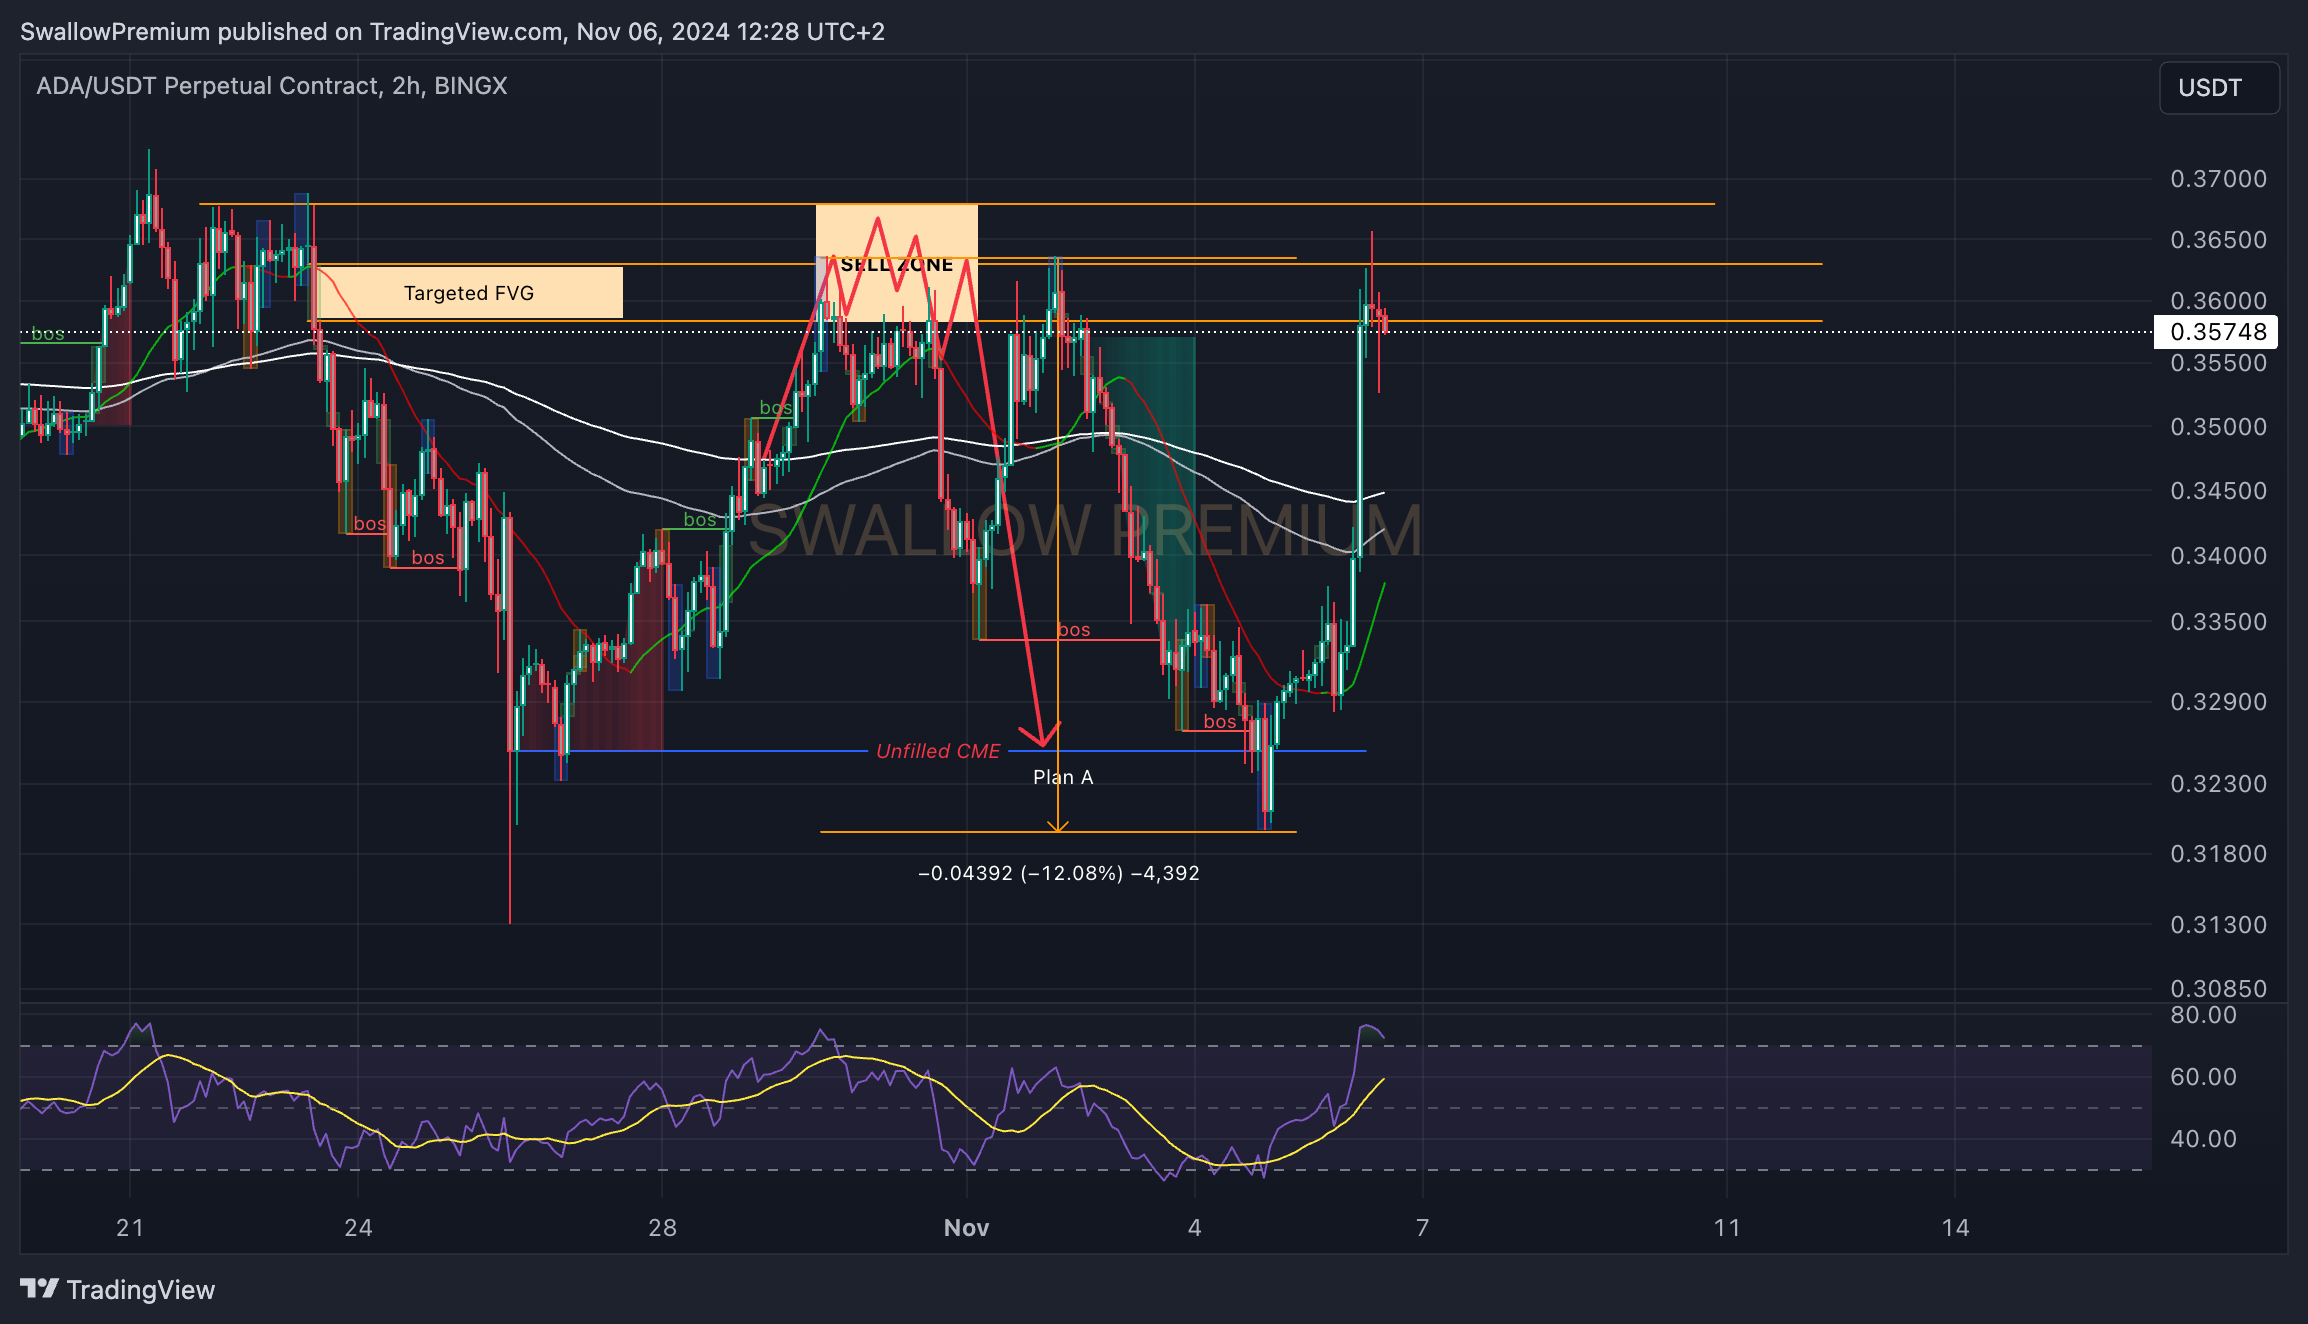The height and width of the screenshot is (1324, 2308).
Task: Click the date label 7 on time axis
Action: click(x=1423, y=1228)
